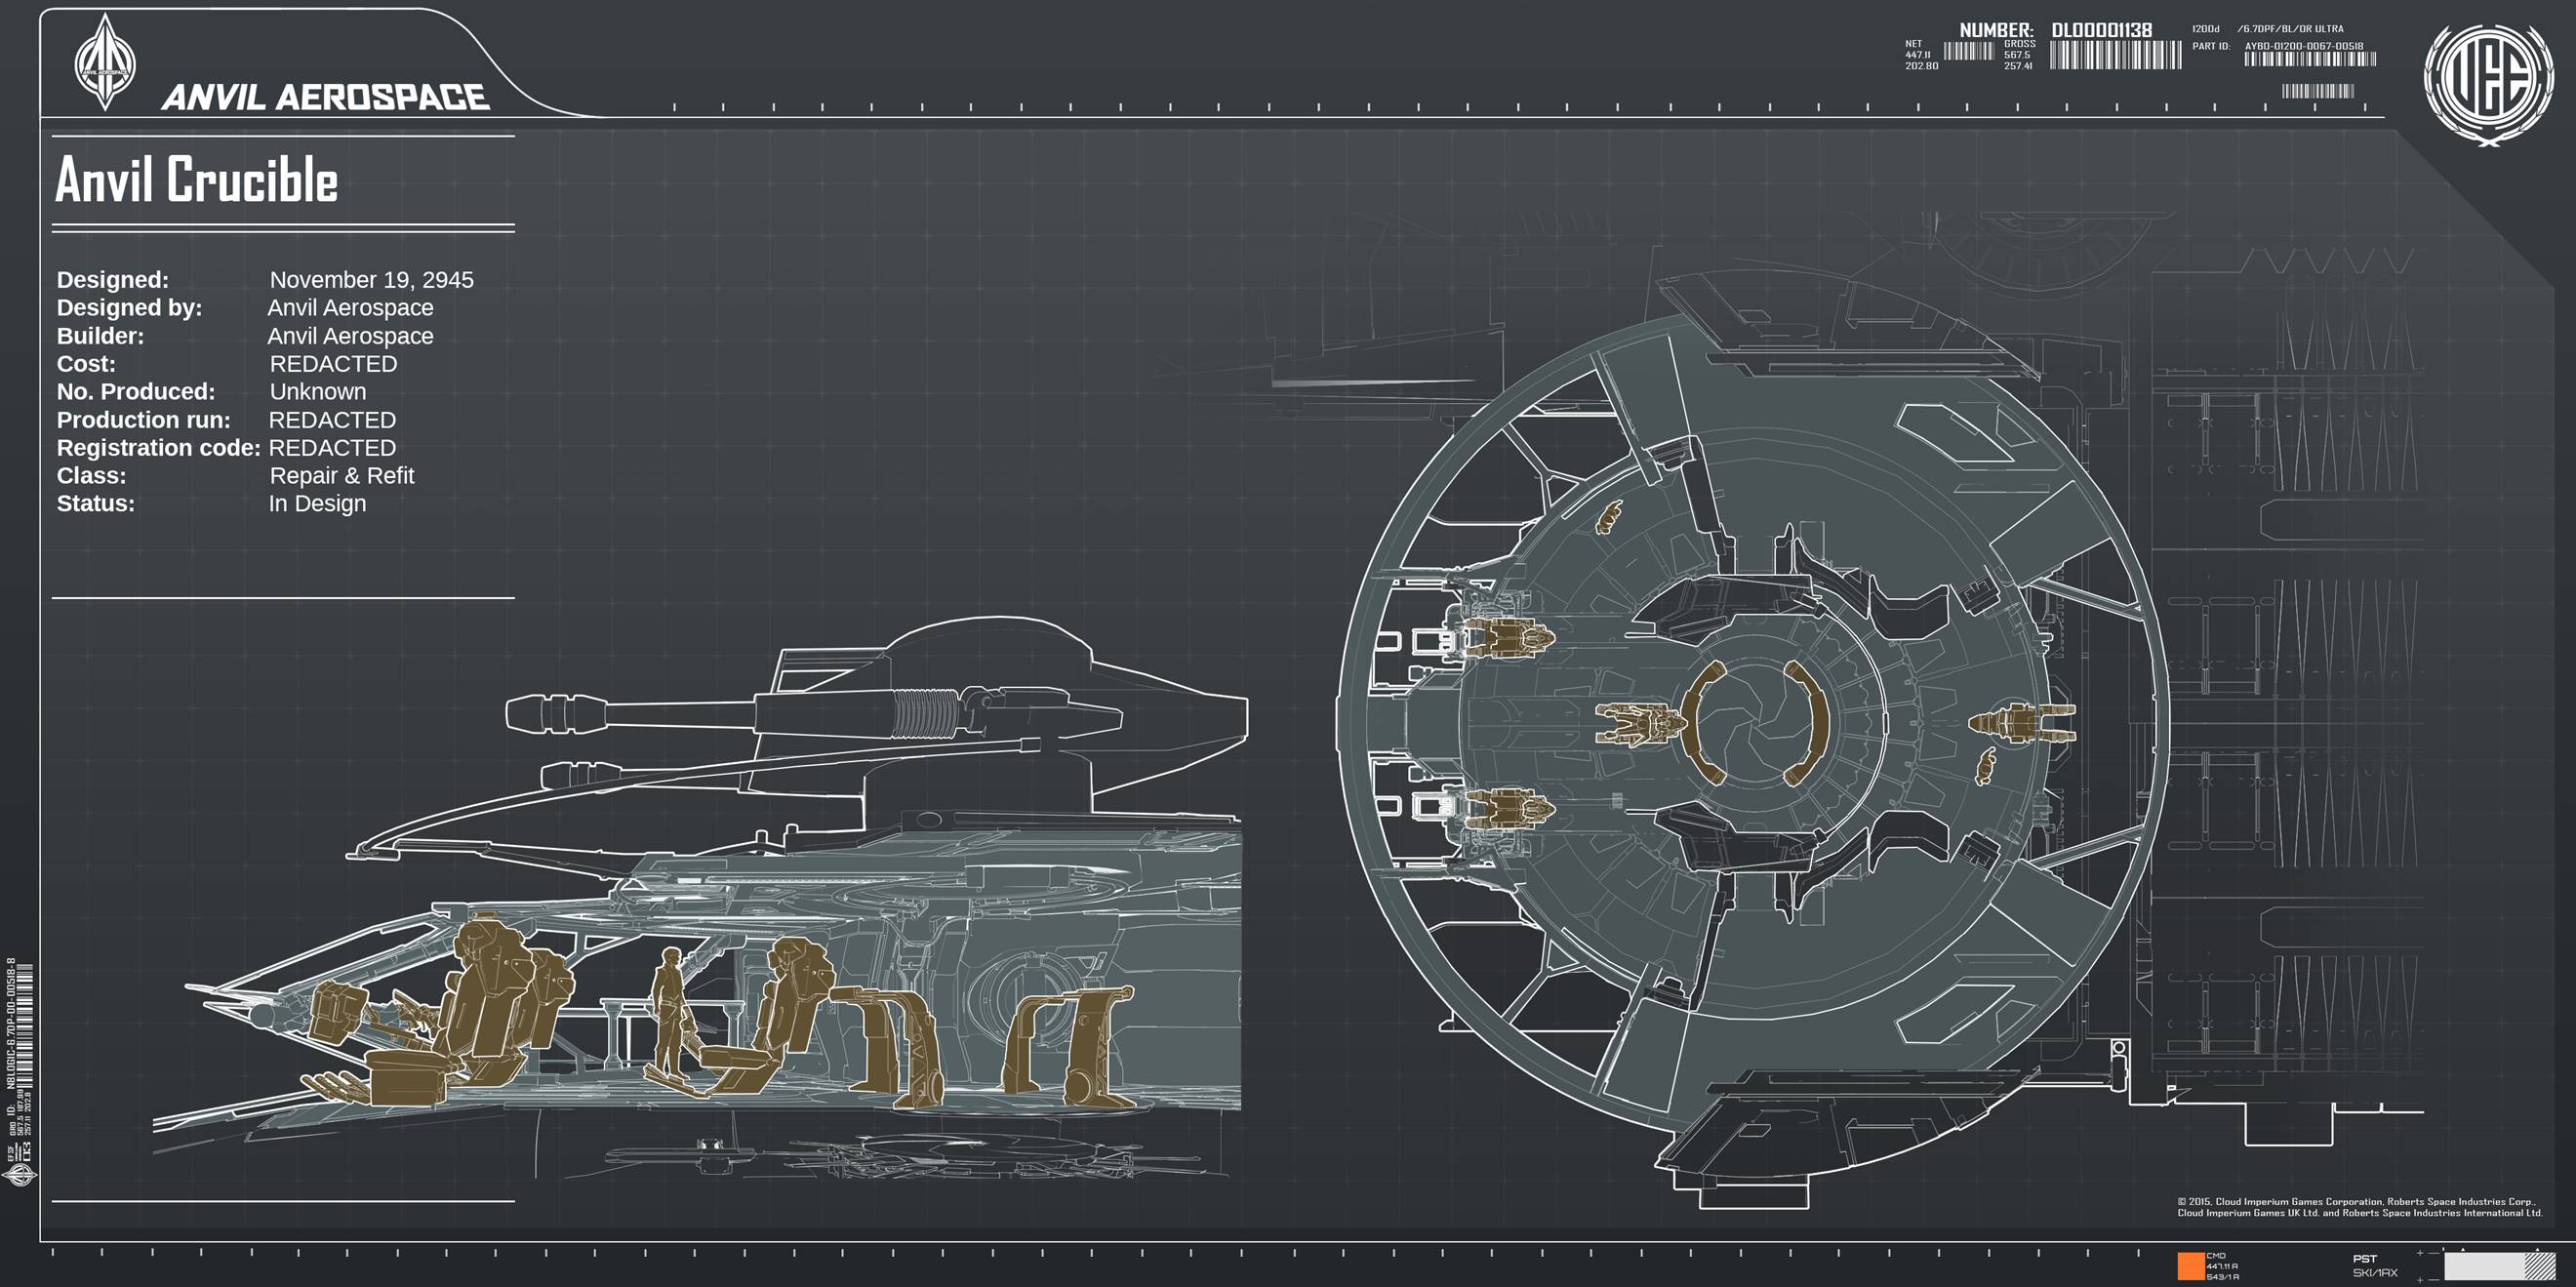Click the large barcode under DL00001138

click(x=2115, y=56)
